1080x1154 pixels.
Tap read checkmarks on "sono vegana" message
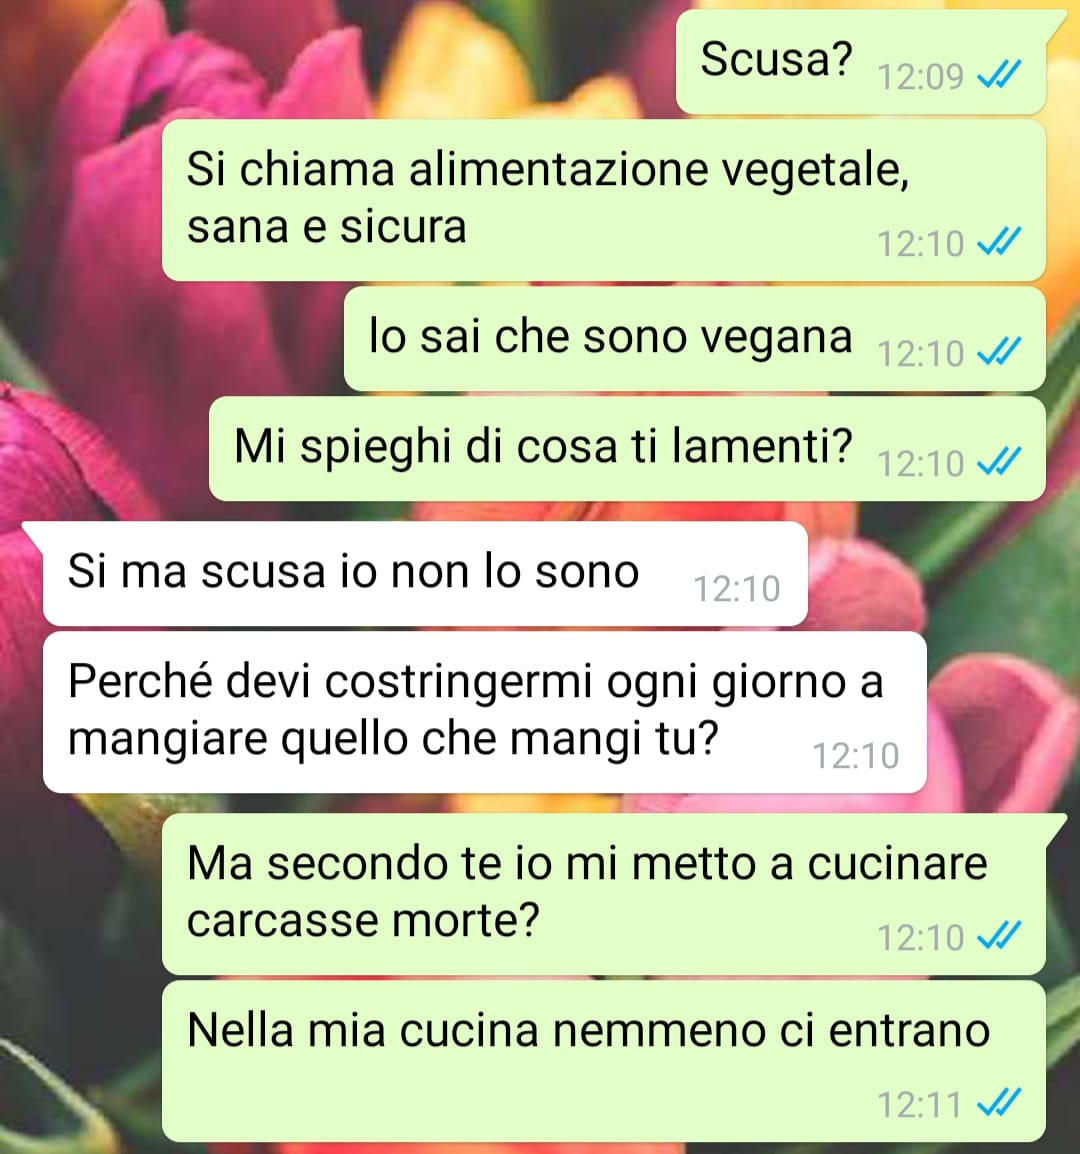999,351
